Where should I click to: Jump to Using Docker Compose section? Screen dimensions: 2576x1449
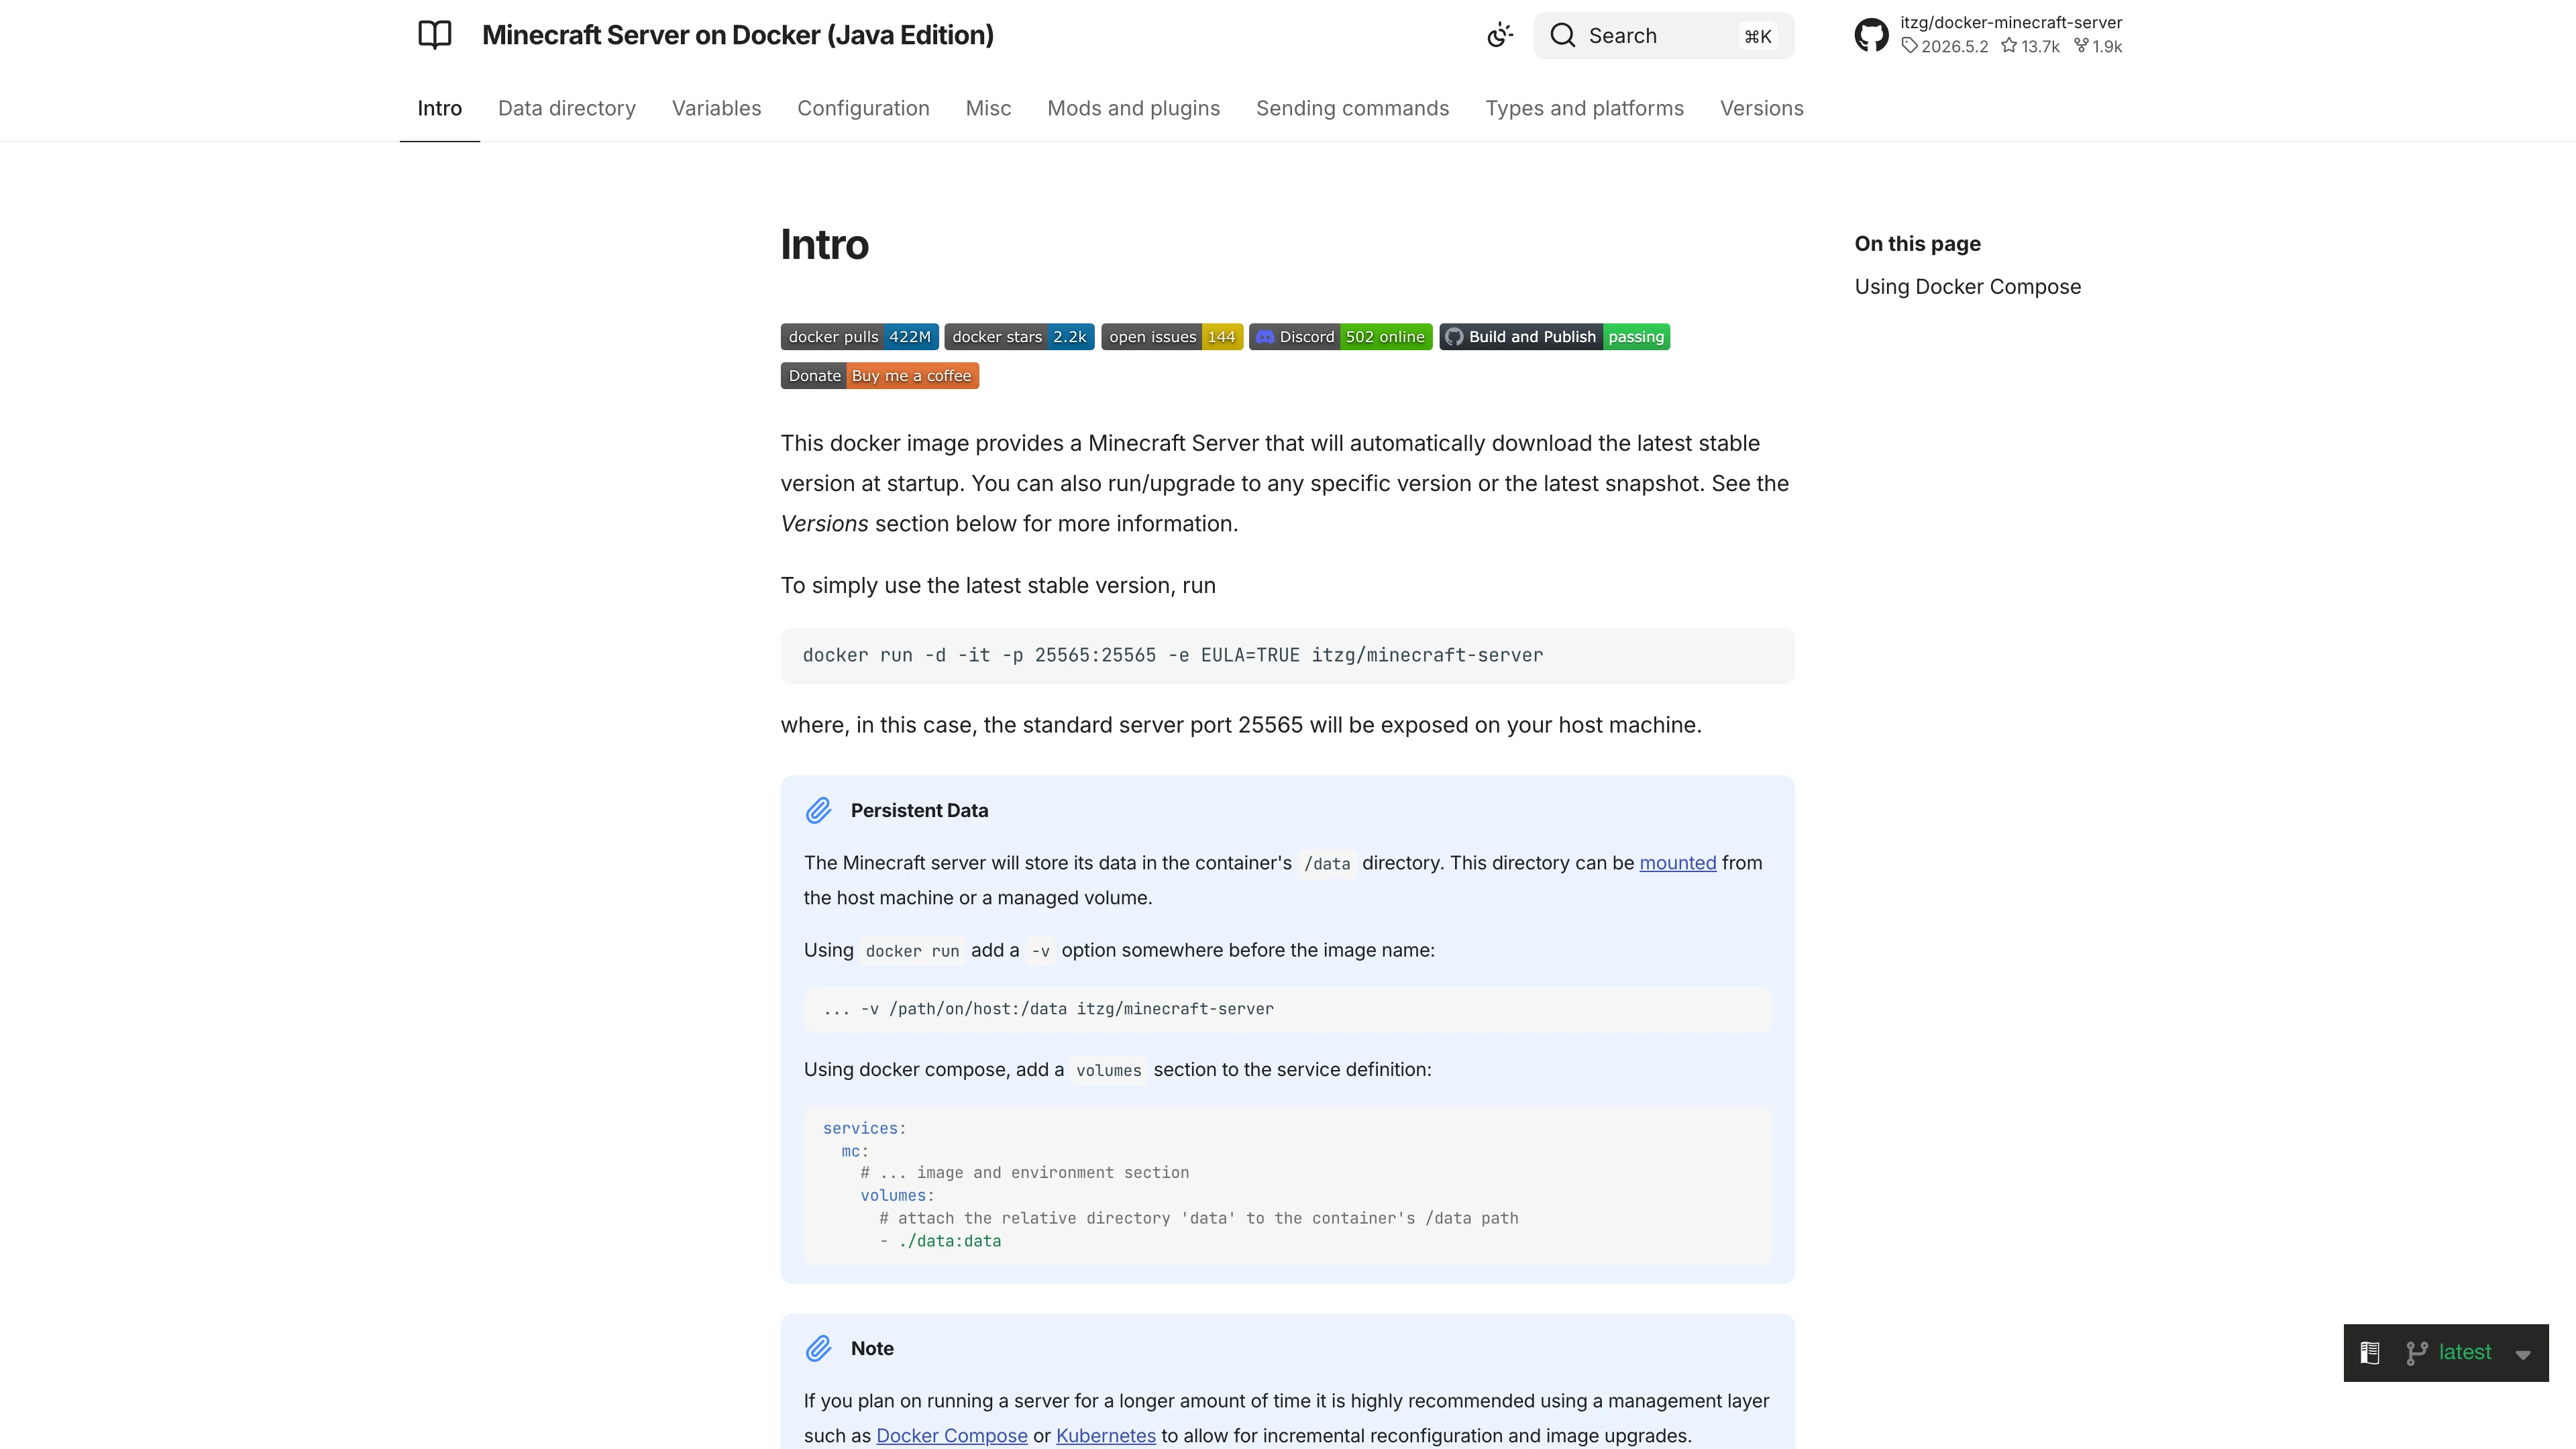pos(1967,287)
